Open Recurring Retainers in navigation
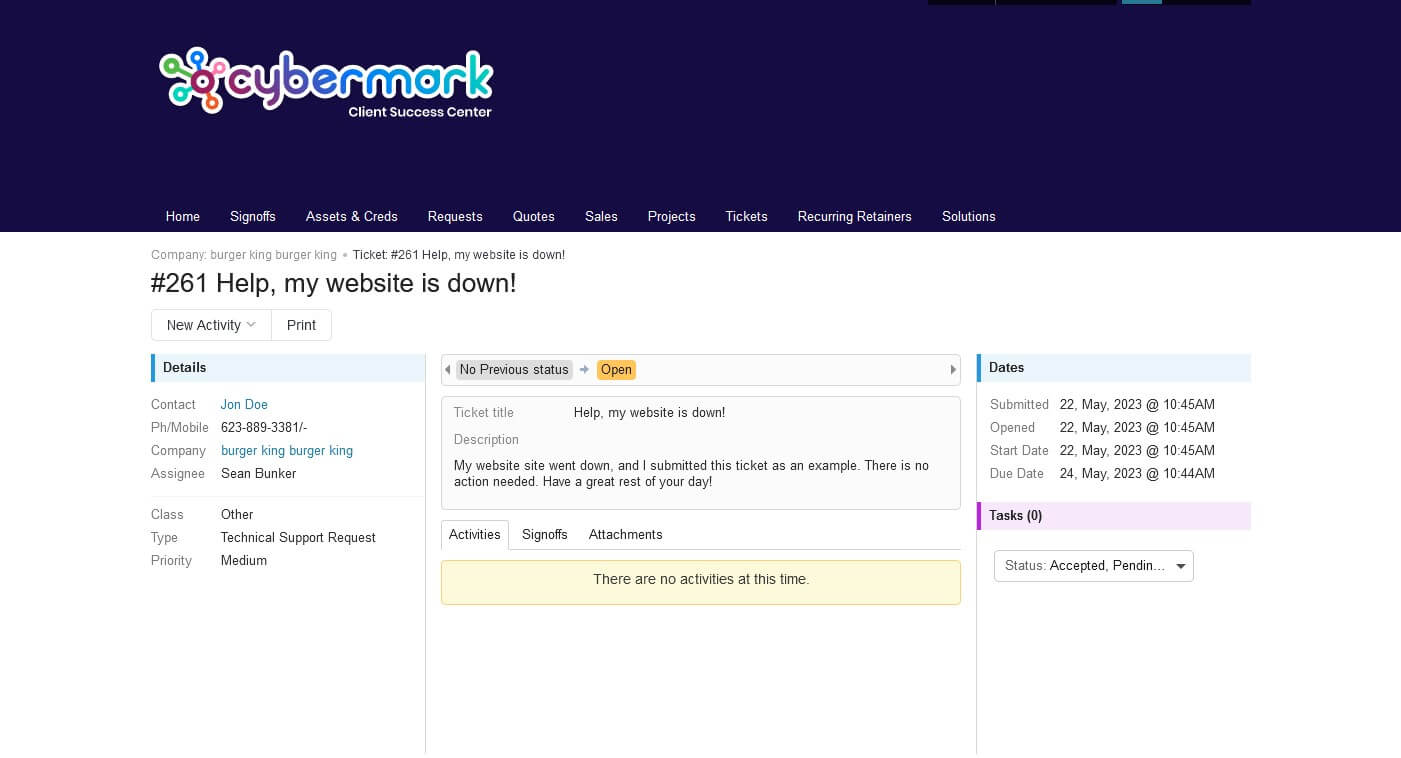 coord(854,217)
